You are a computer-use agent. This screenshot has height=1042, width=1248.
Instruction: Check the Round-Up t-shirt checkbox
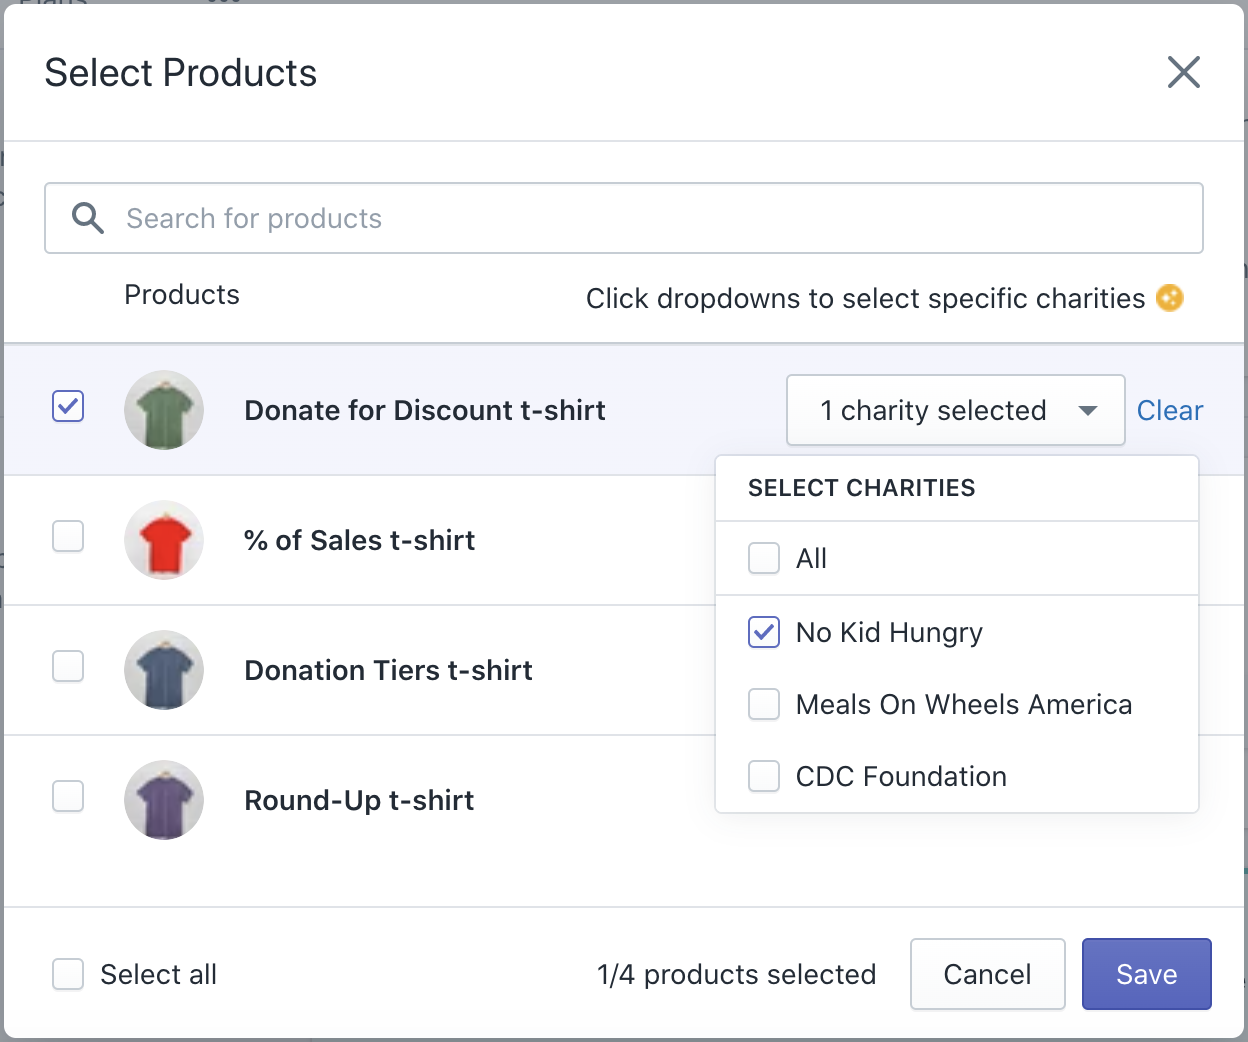68,797
